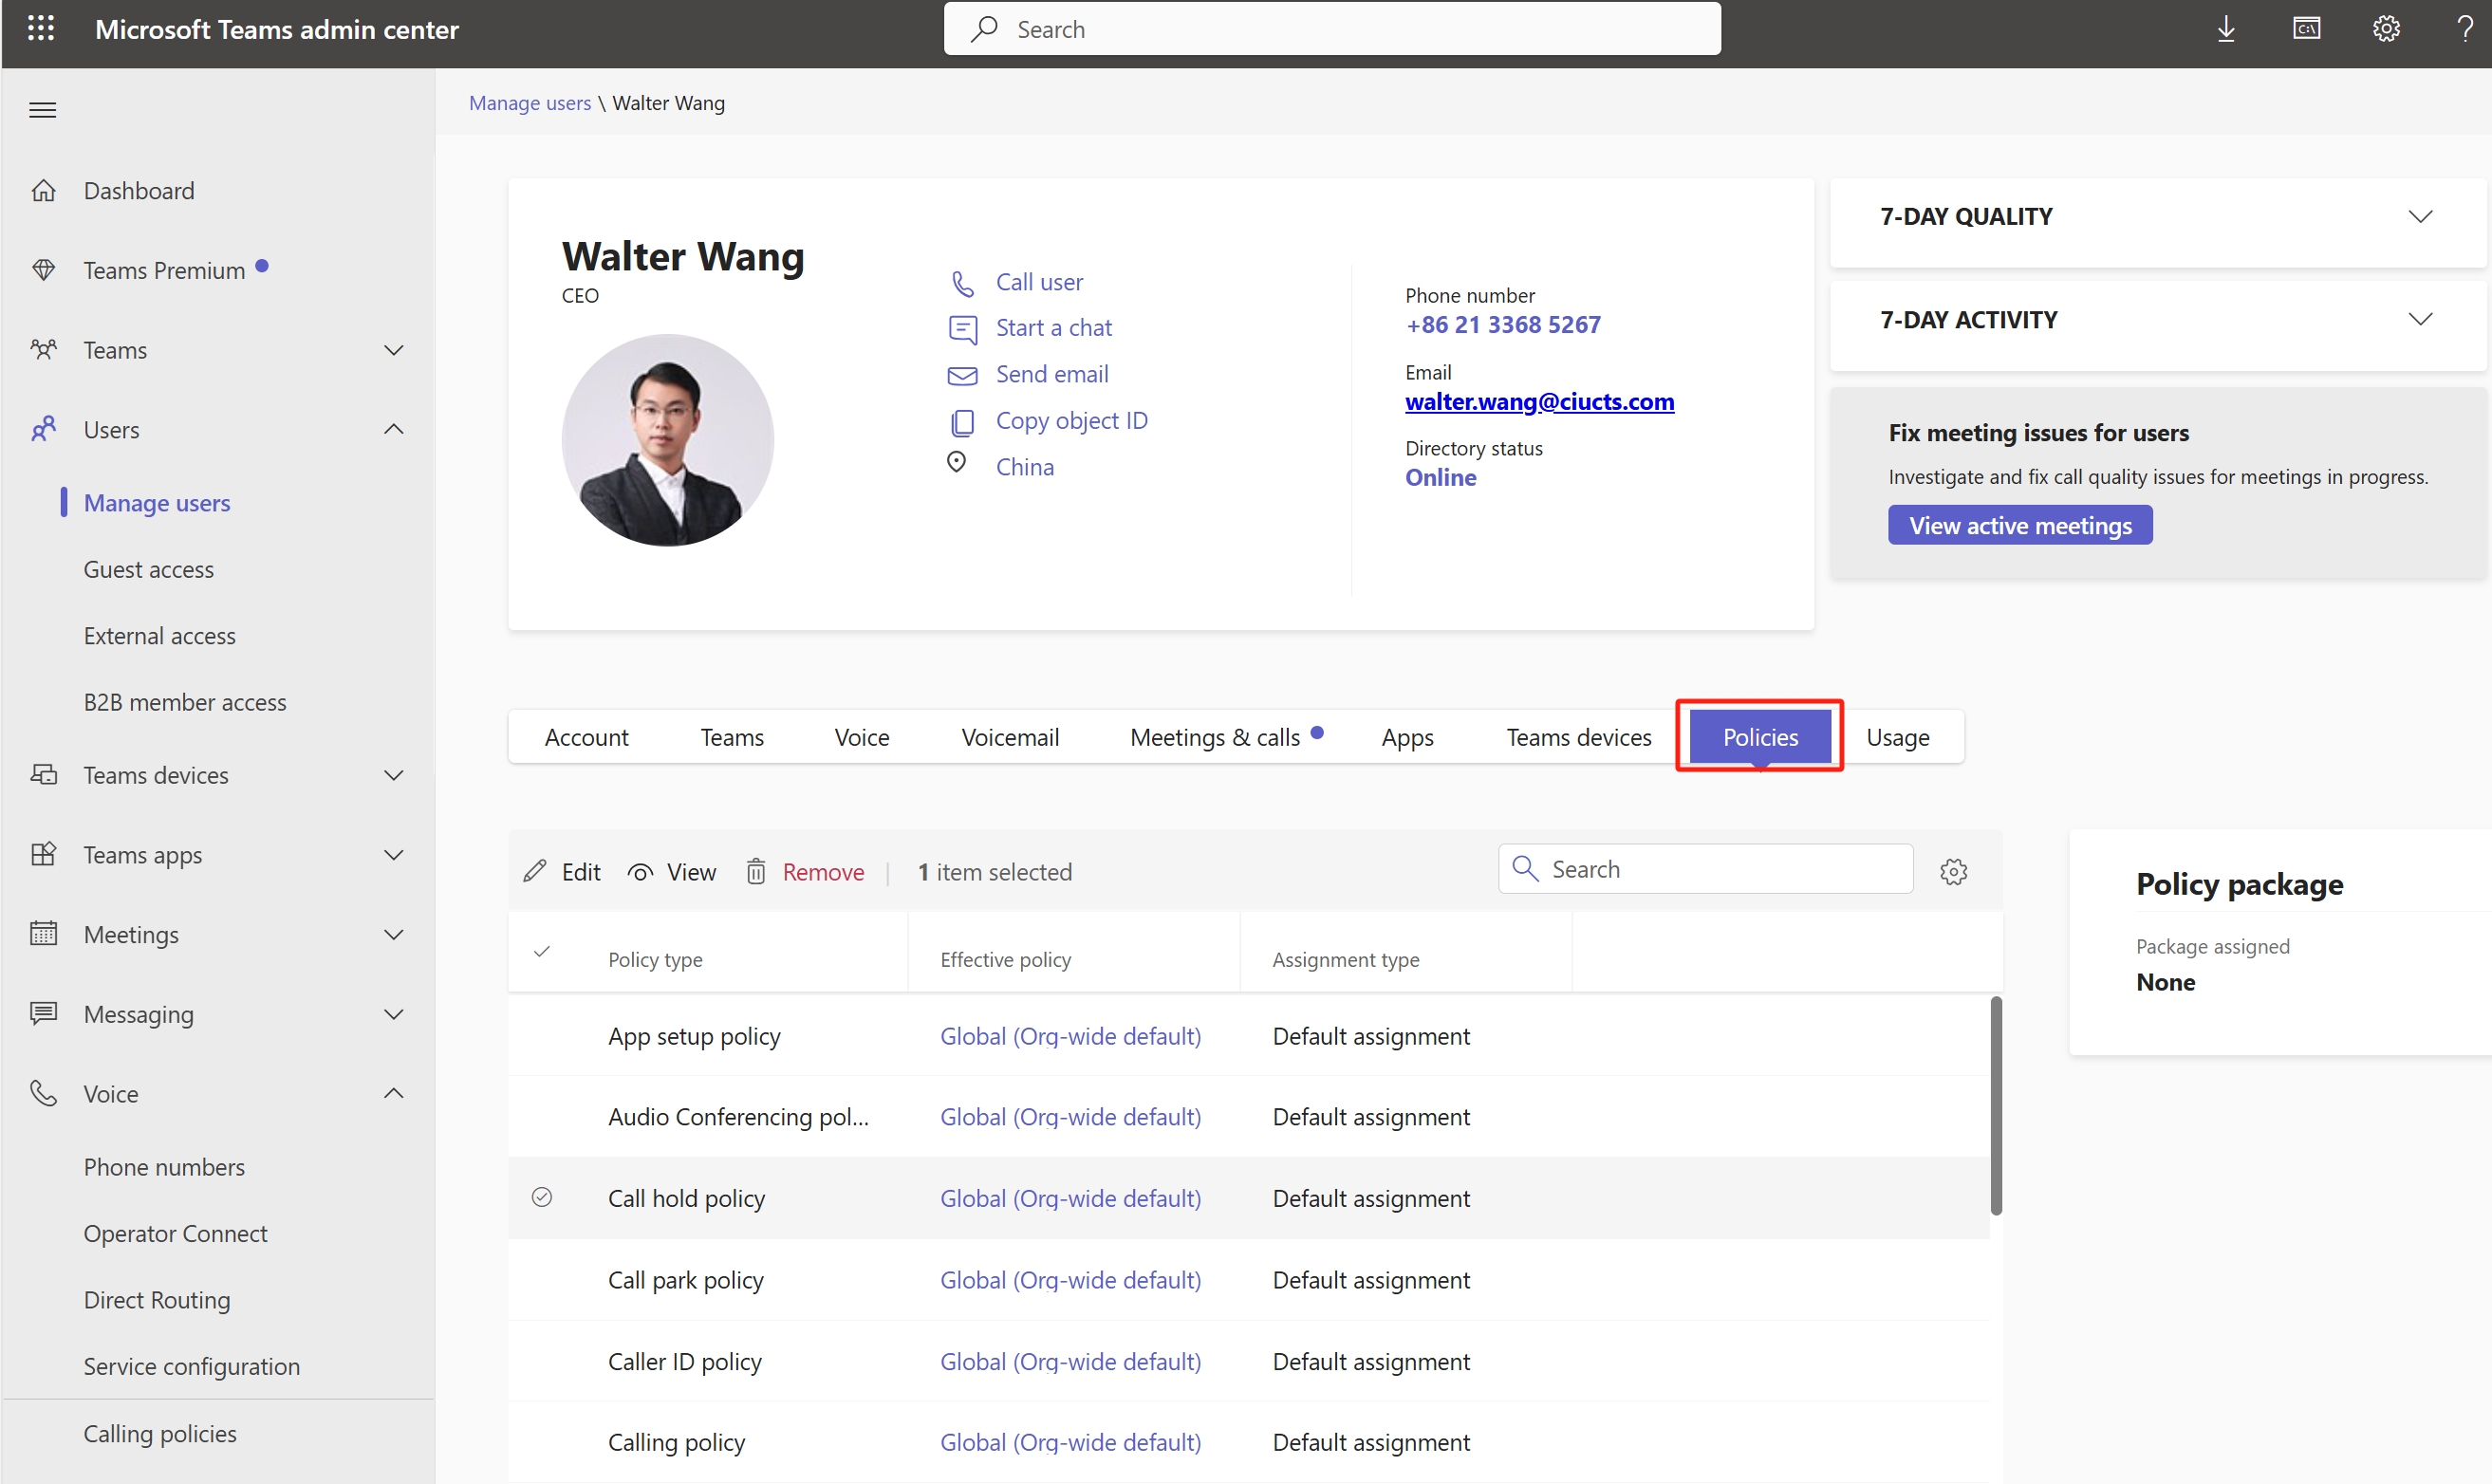Expand the Teams devices sidebar chevron
The width and height of the screenshot is (2492, 1484).
click(x=394, y=775)
